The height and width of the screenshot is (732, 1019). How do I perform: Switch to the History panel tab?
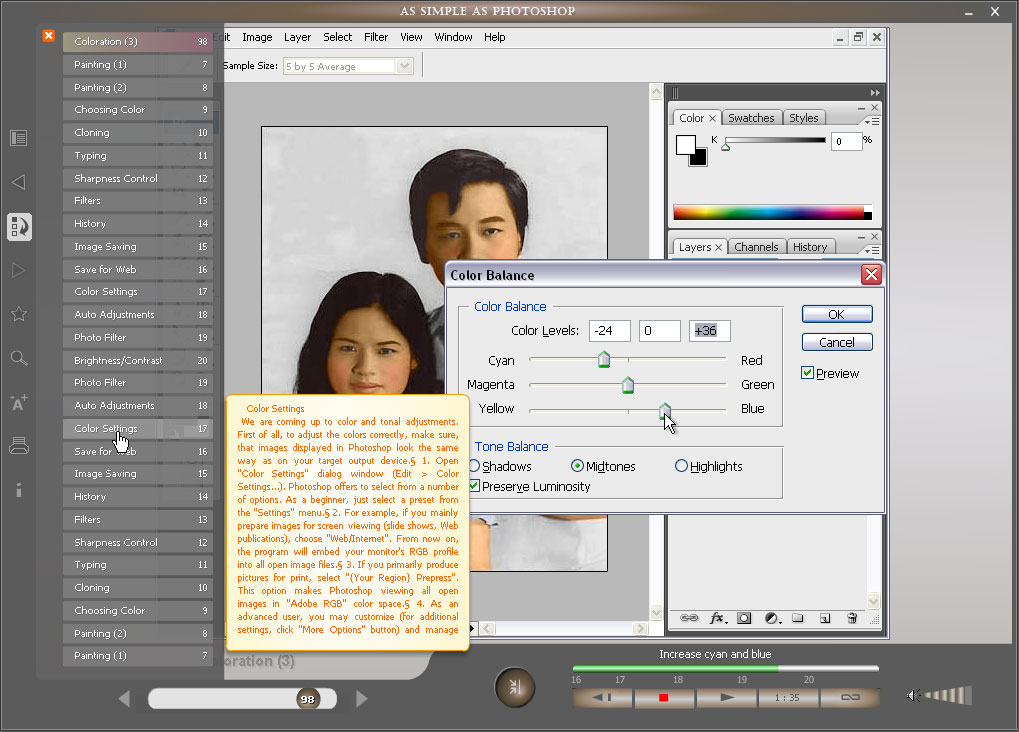click(810, 247)
